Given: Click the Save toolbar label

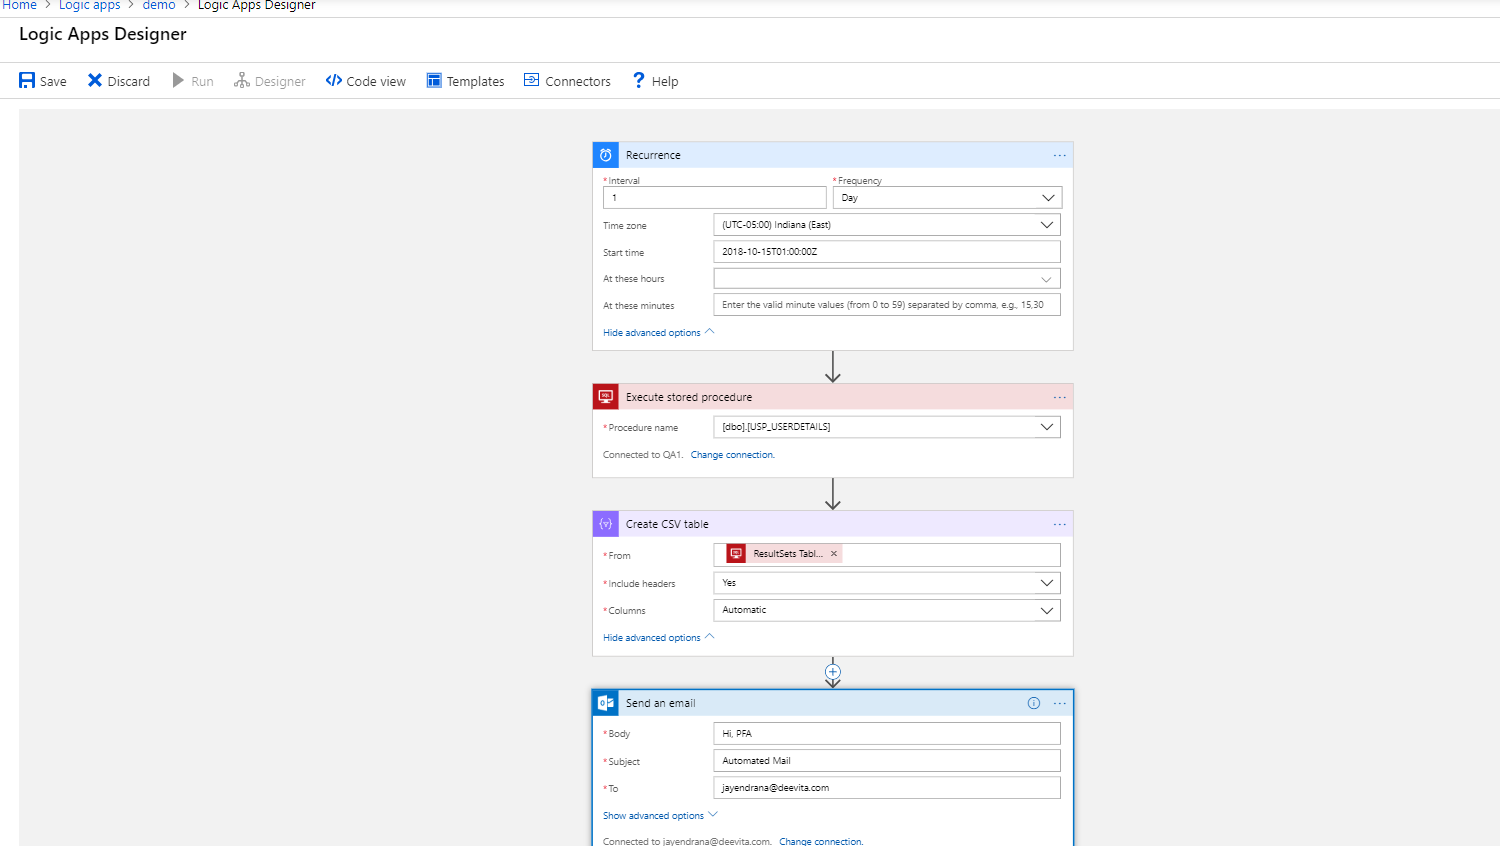Looking at the screenshot, I should 53,82.
